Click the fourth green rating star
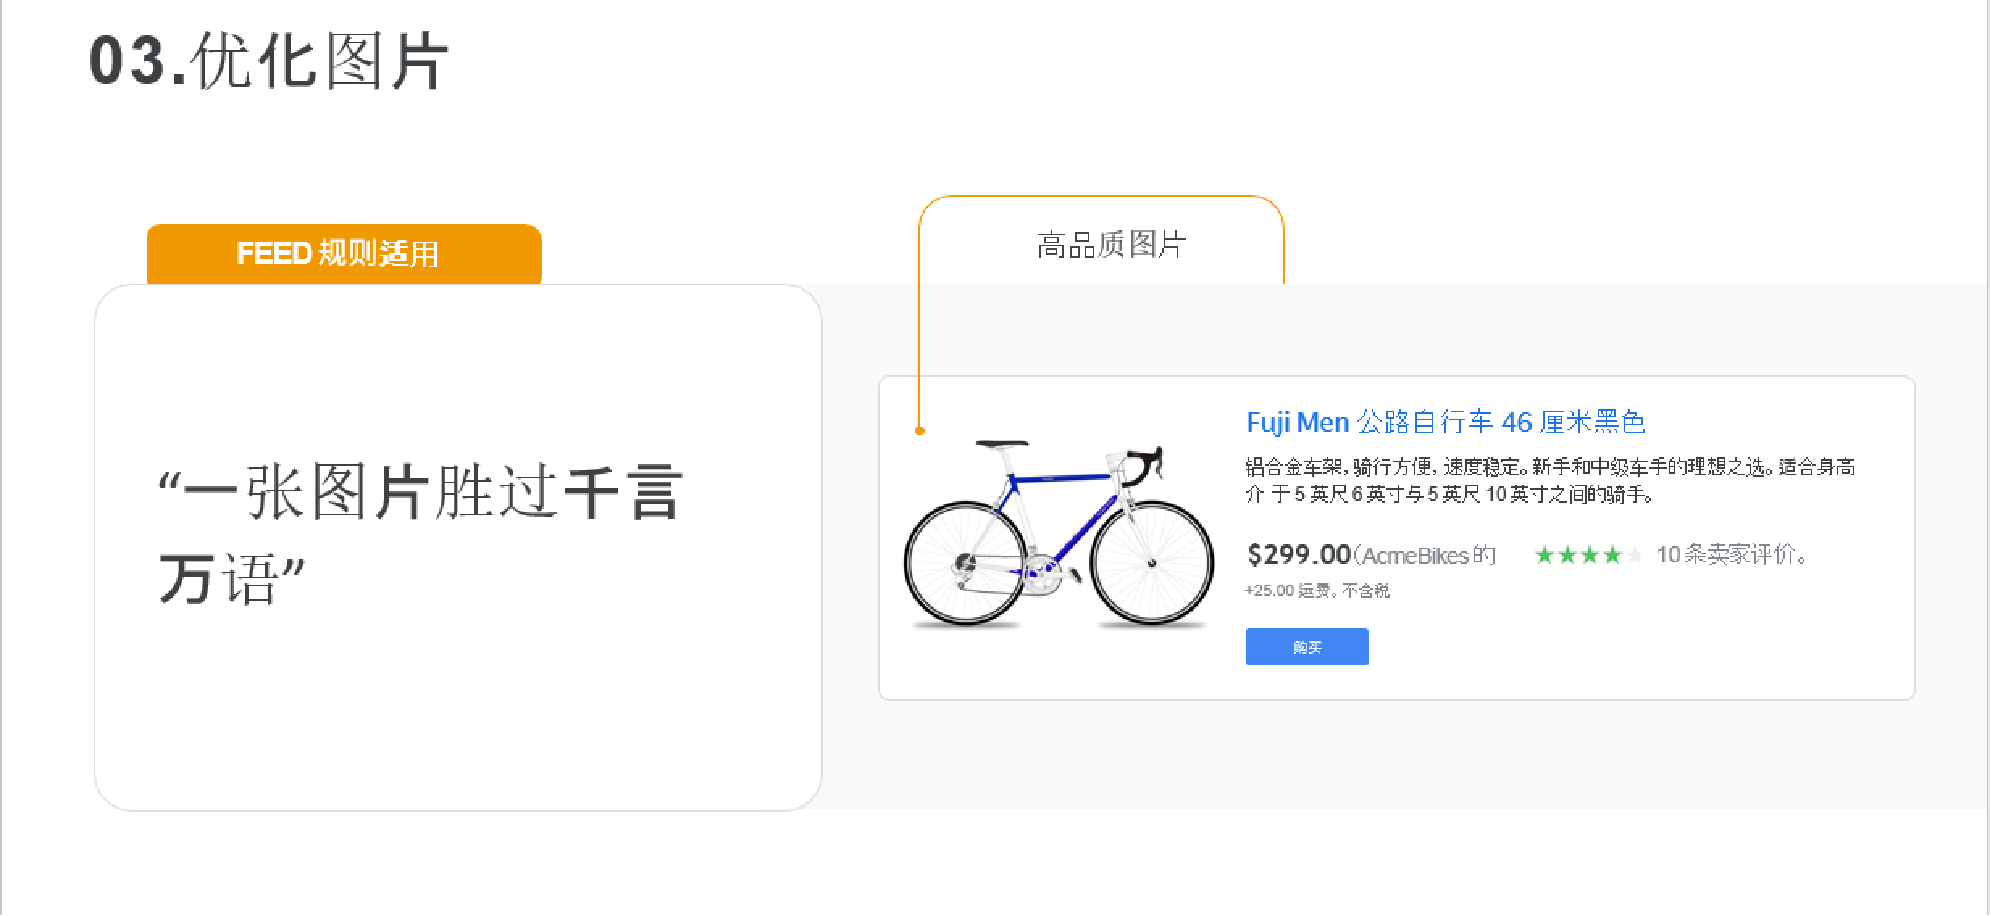 (x=1614, y=555)
